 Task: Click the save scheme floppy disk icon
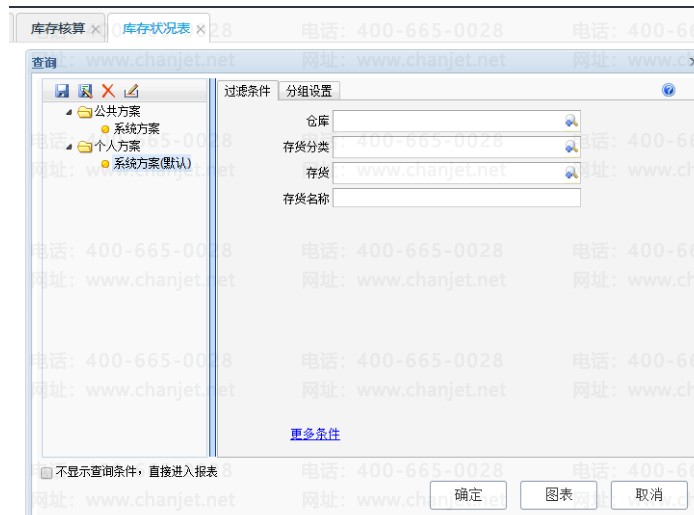pos(62,91)
